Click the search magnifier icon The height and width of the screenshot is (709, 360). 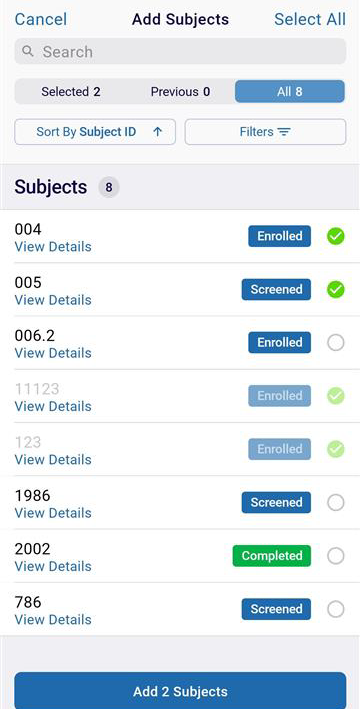coord(28,52)
